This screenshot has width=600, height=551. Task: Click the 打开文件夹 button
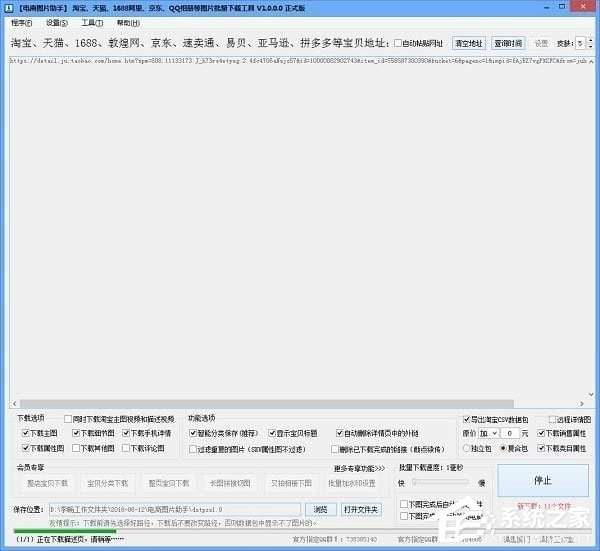[x=361, y=510]
